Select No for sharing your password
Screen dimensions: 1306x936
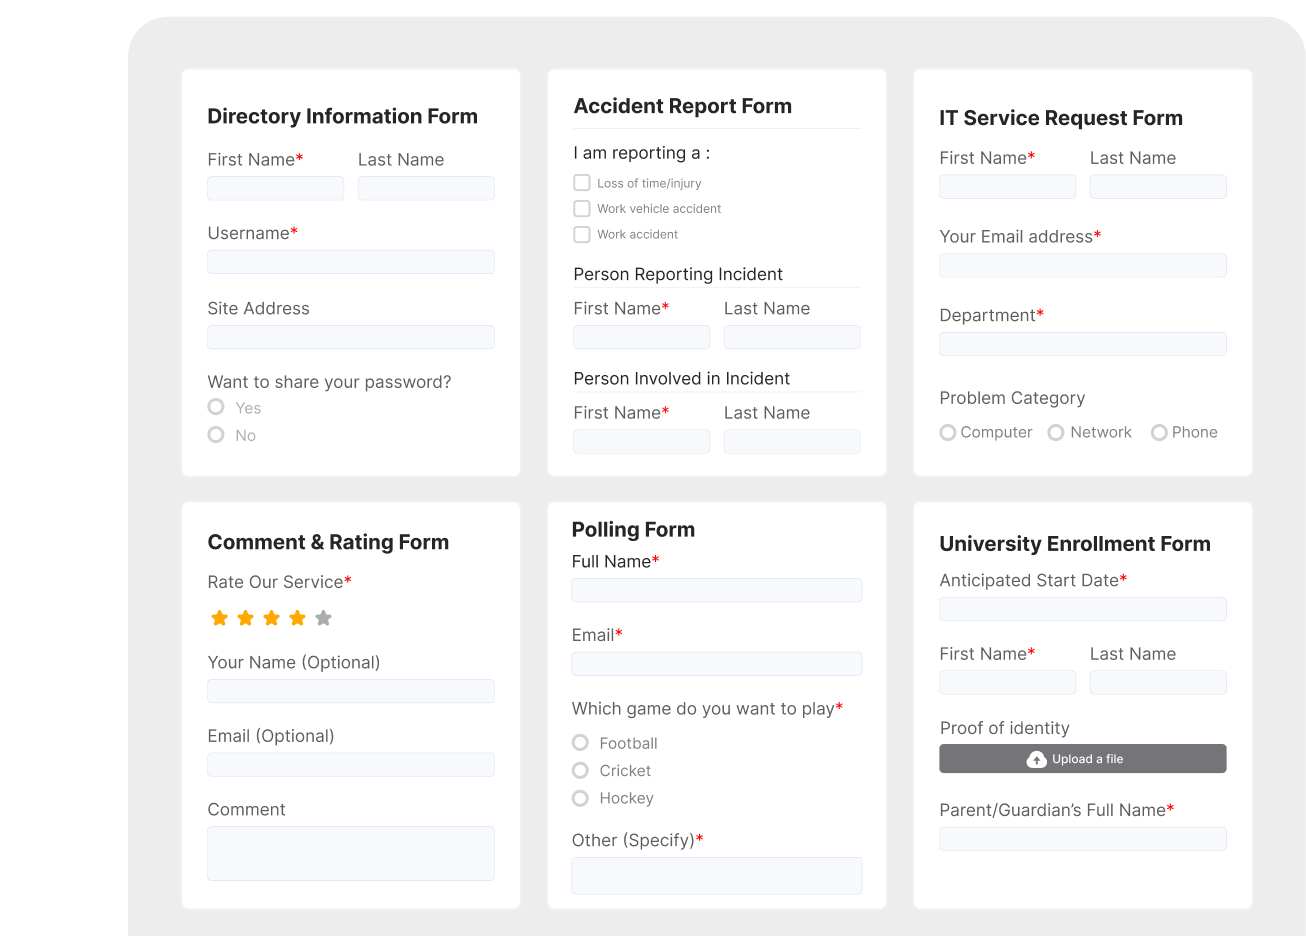(215, 435)
